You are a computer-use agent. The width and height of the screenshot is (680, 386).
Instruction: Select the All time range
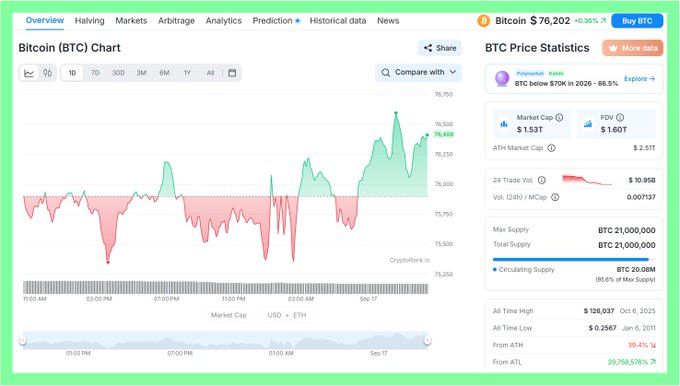210,73
